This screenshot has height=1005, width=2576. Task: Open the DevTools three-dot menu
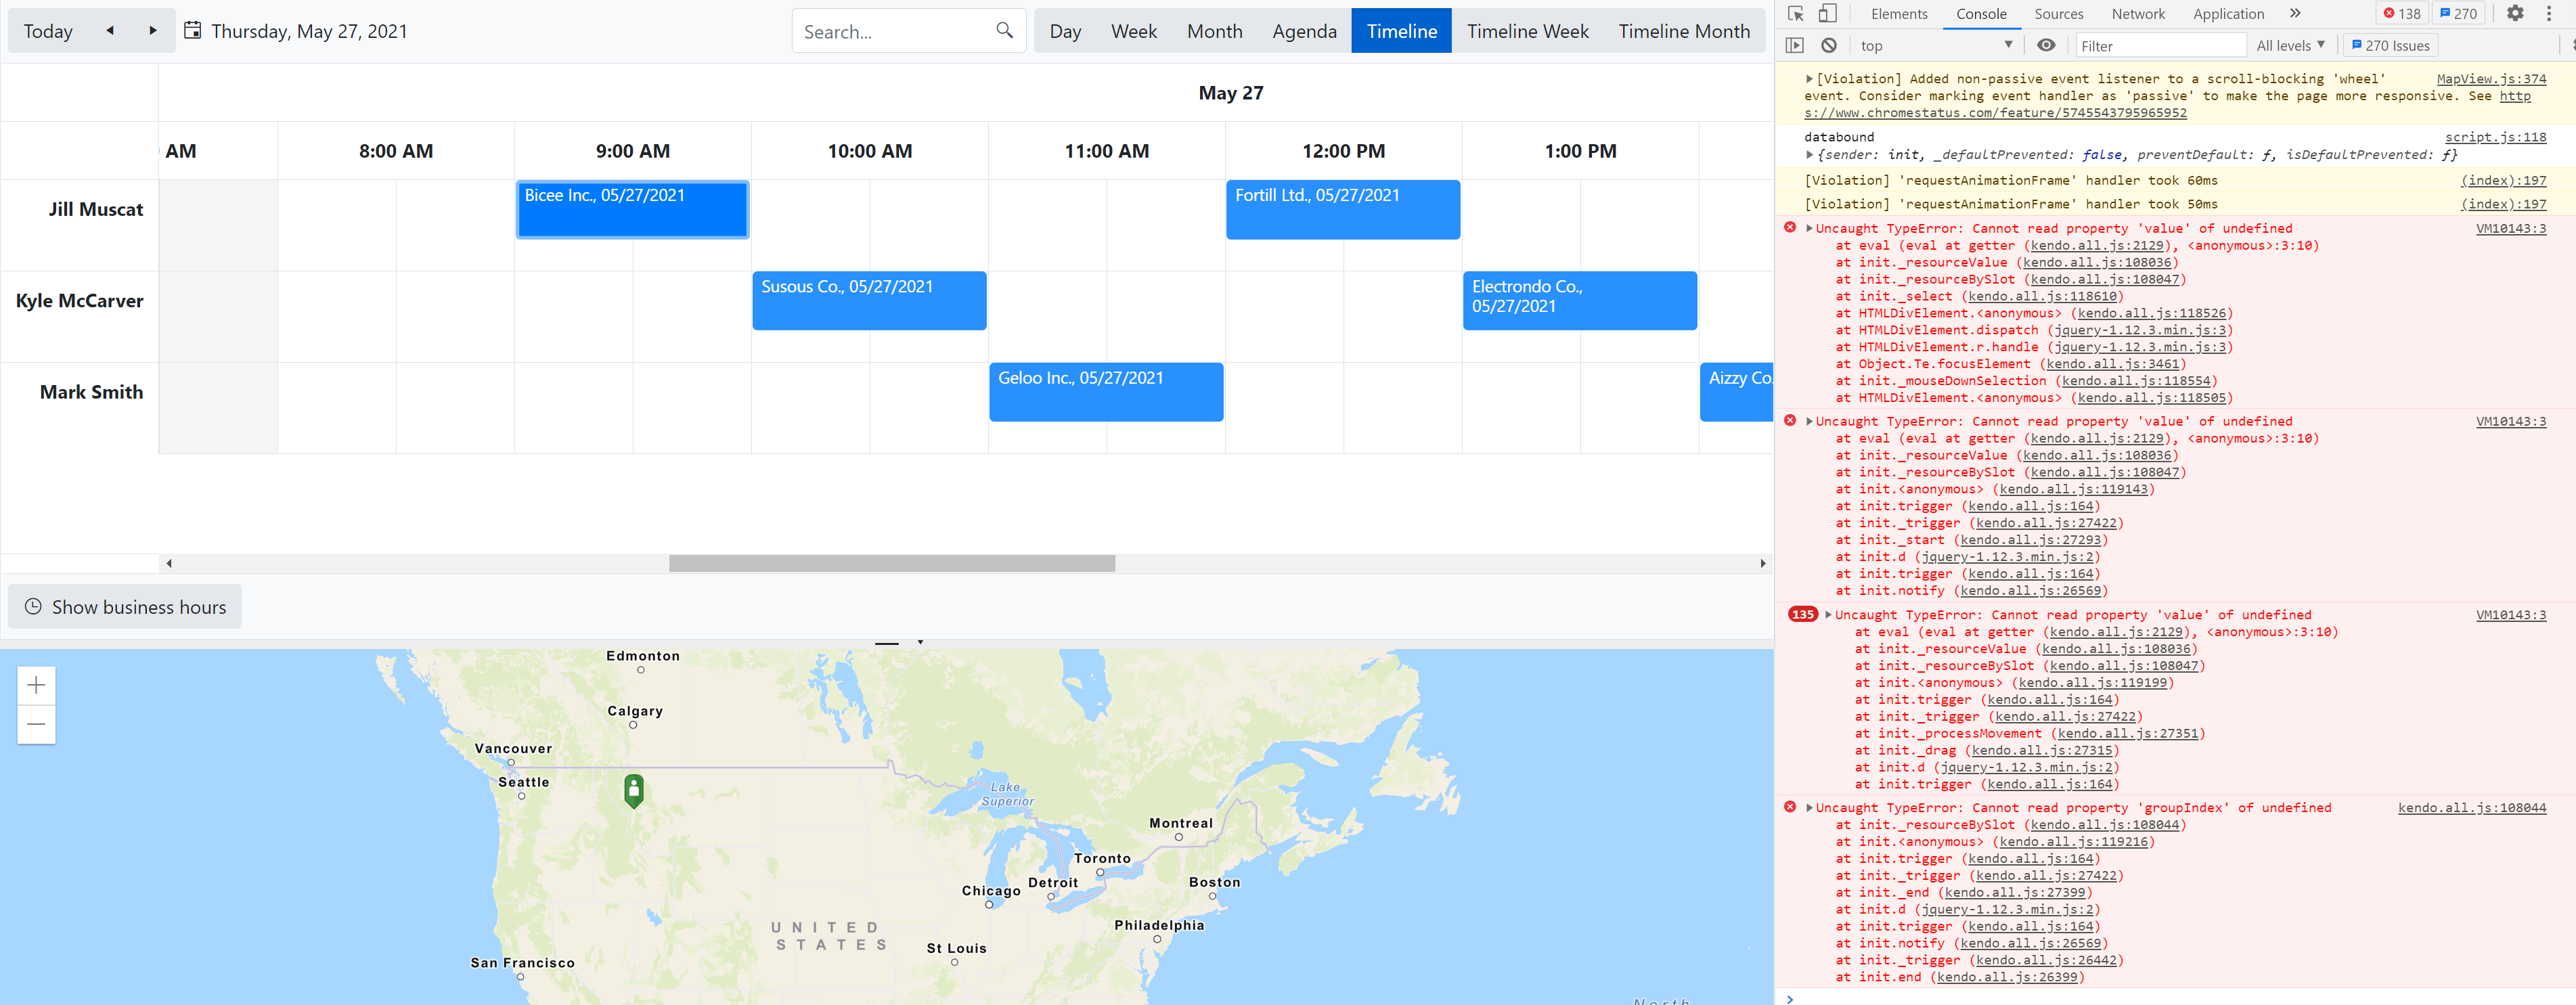pos(2549,14)
